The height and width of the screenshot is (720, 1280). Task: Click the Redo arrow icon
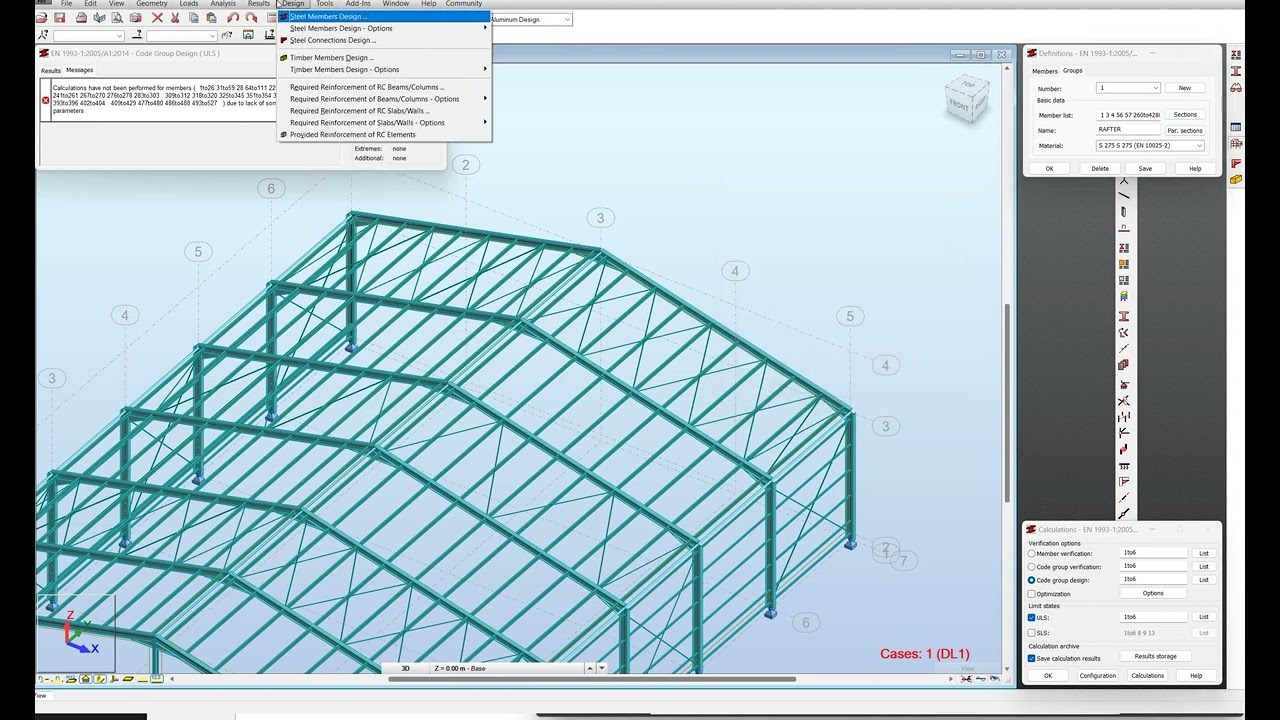pyautogui.click(x=251, y=17)
